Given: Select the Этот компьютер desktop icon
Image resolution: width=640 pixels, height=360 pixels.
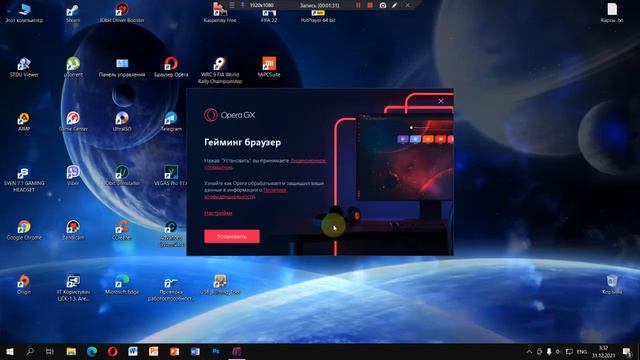Looking at the screenshot, I should [24, 13].
